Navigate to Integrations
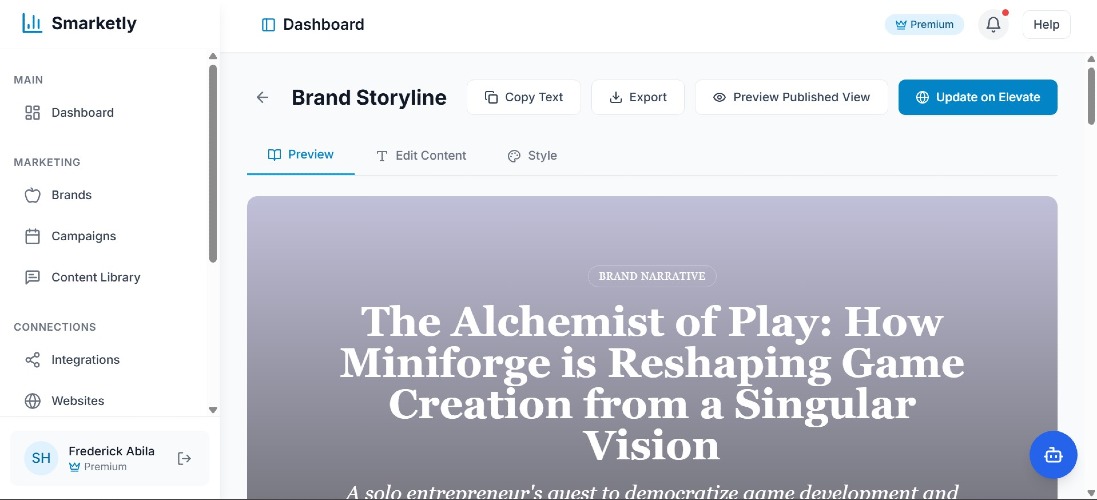Screen dimensions: 1097x500 [x=85, y=360]
